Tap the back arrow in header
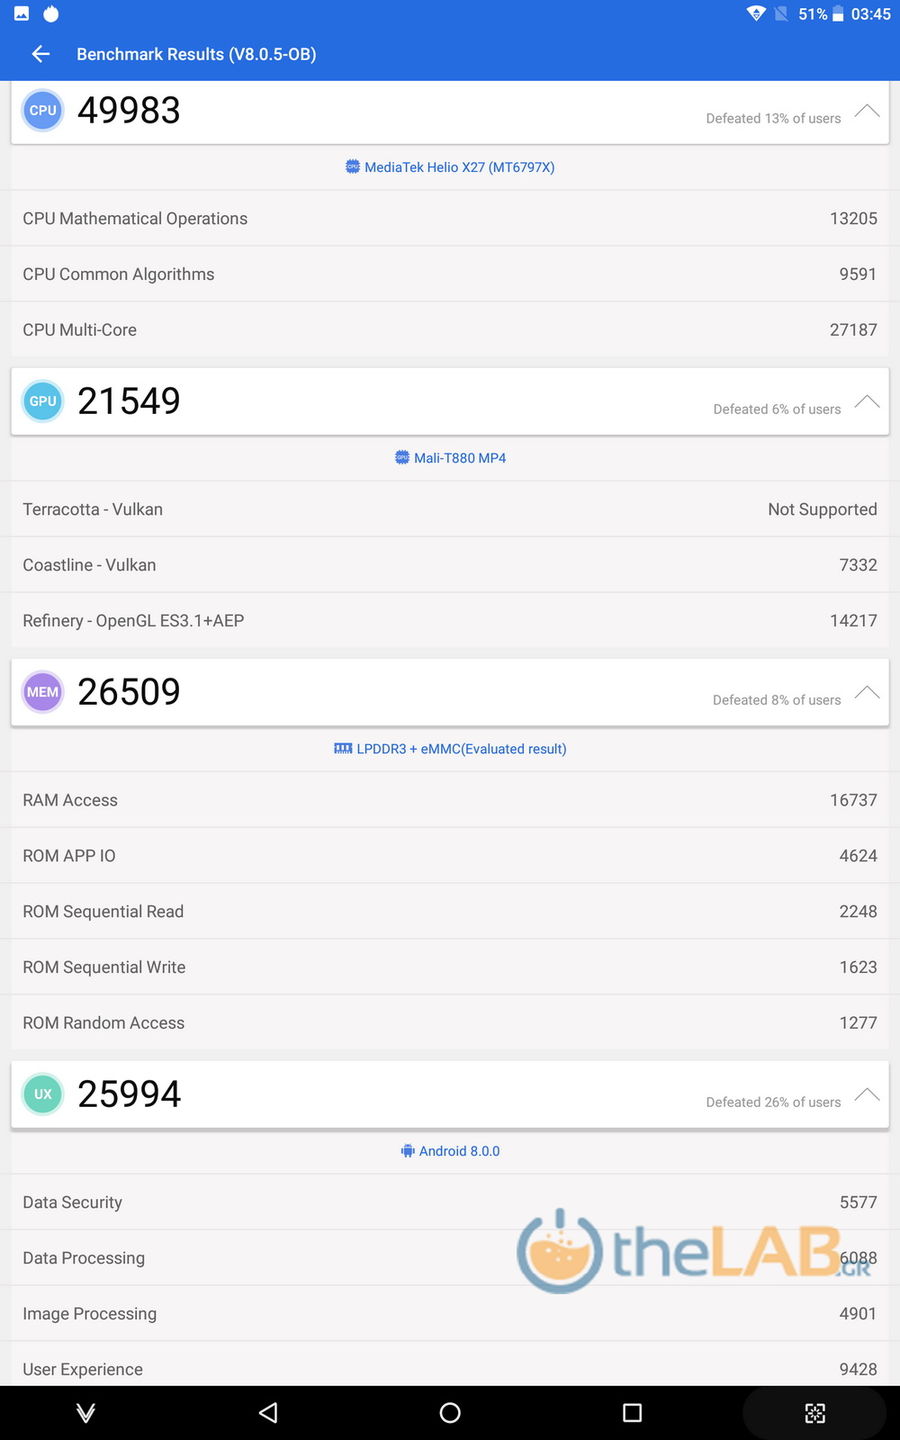The height and width of the screenshot is (1440, 900). point(41,54)
